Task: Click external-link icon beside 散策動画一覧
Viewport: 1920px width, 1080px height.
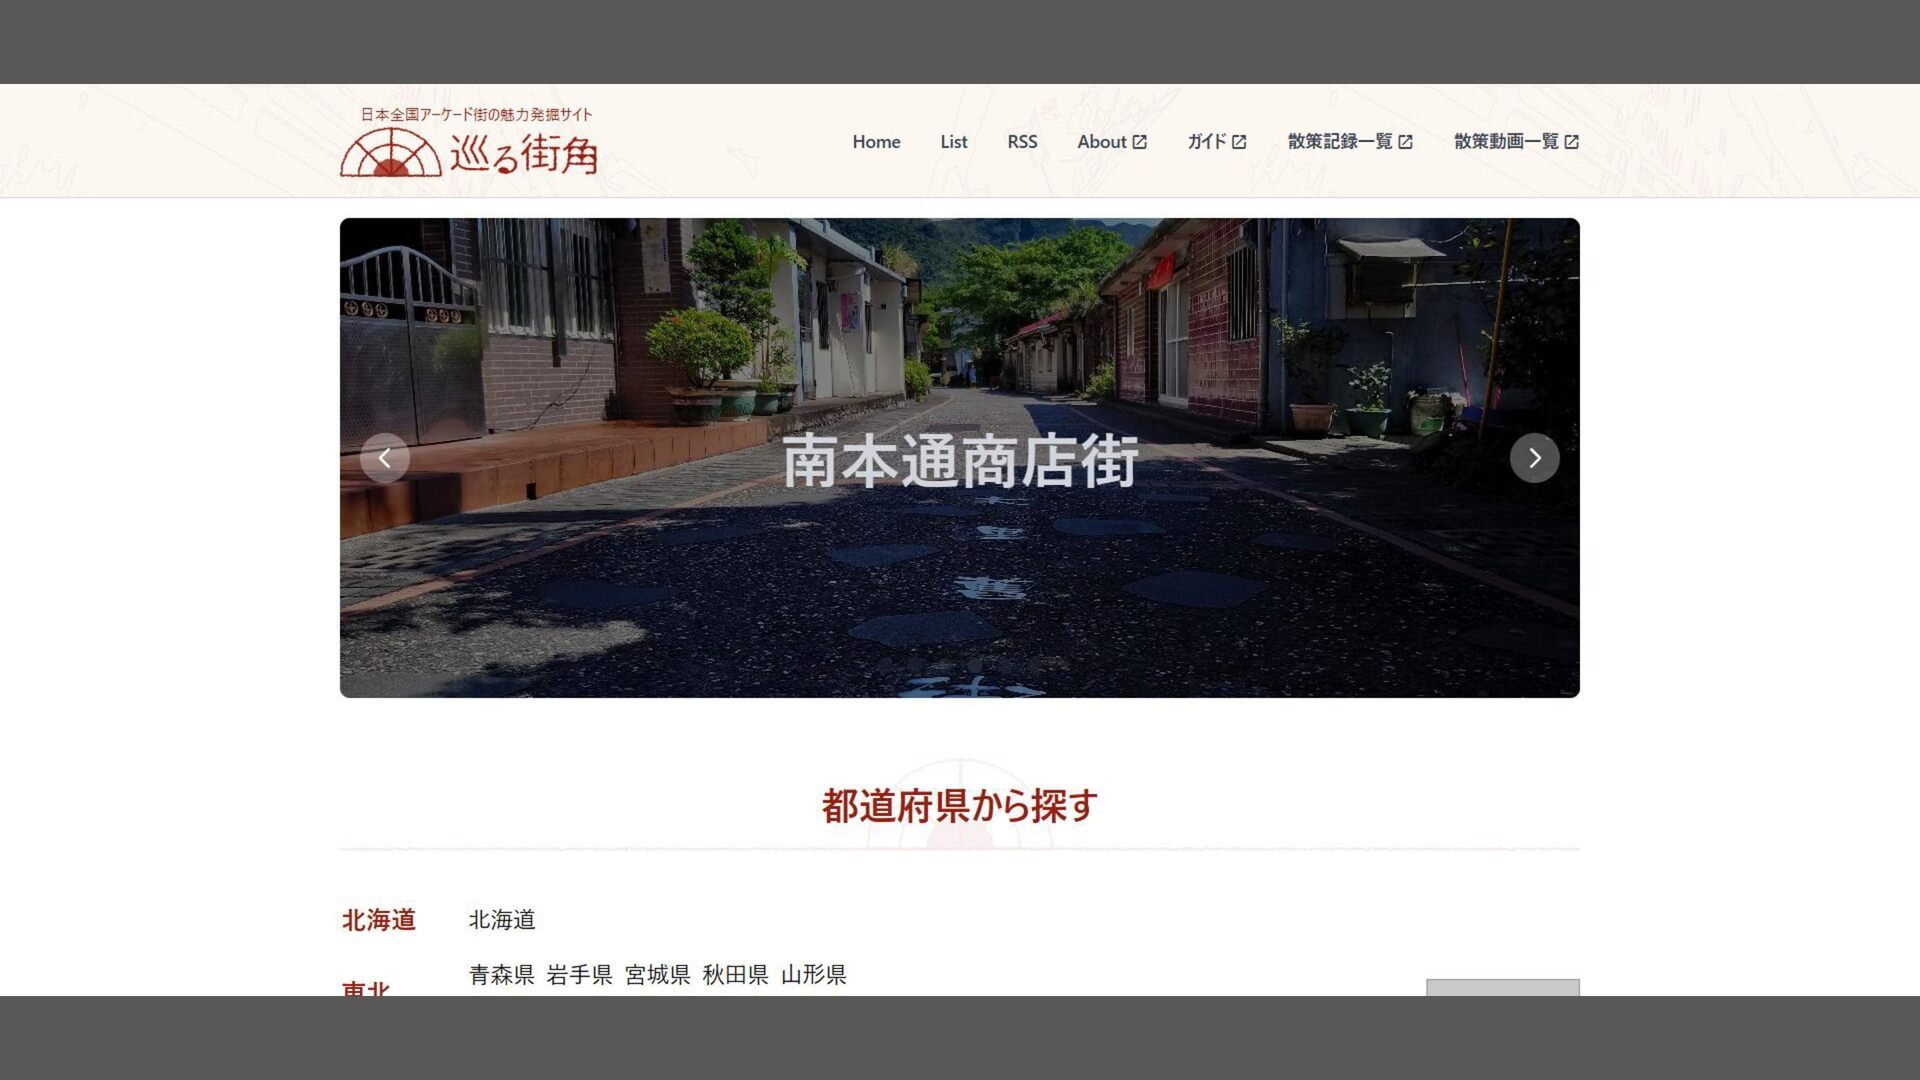Action: coord(1571,142)
